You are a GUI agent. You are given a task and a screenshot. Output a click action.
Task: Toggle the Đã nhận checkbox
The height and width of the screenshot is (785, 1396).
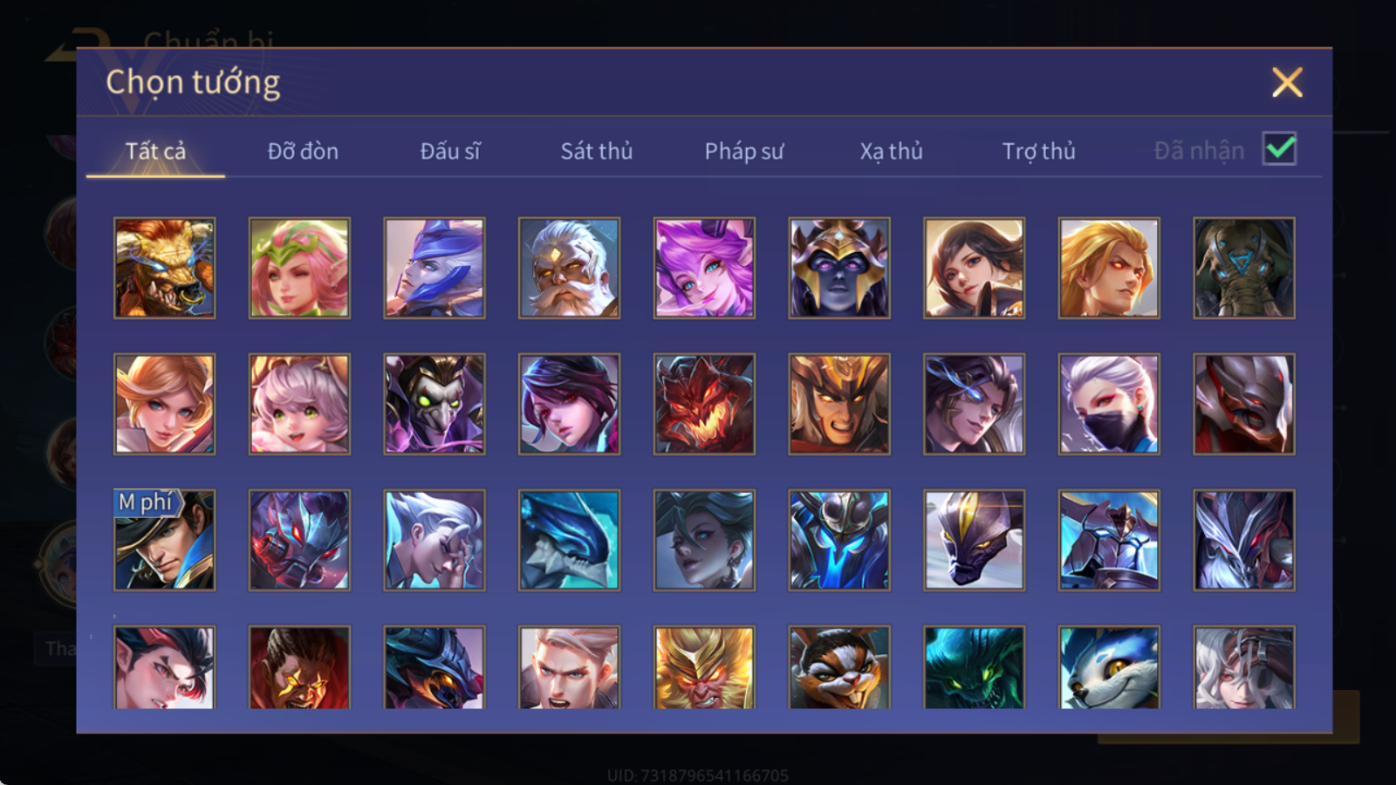1279,149
